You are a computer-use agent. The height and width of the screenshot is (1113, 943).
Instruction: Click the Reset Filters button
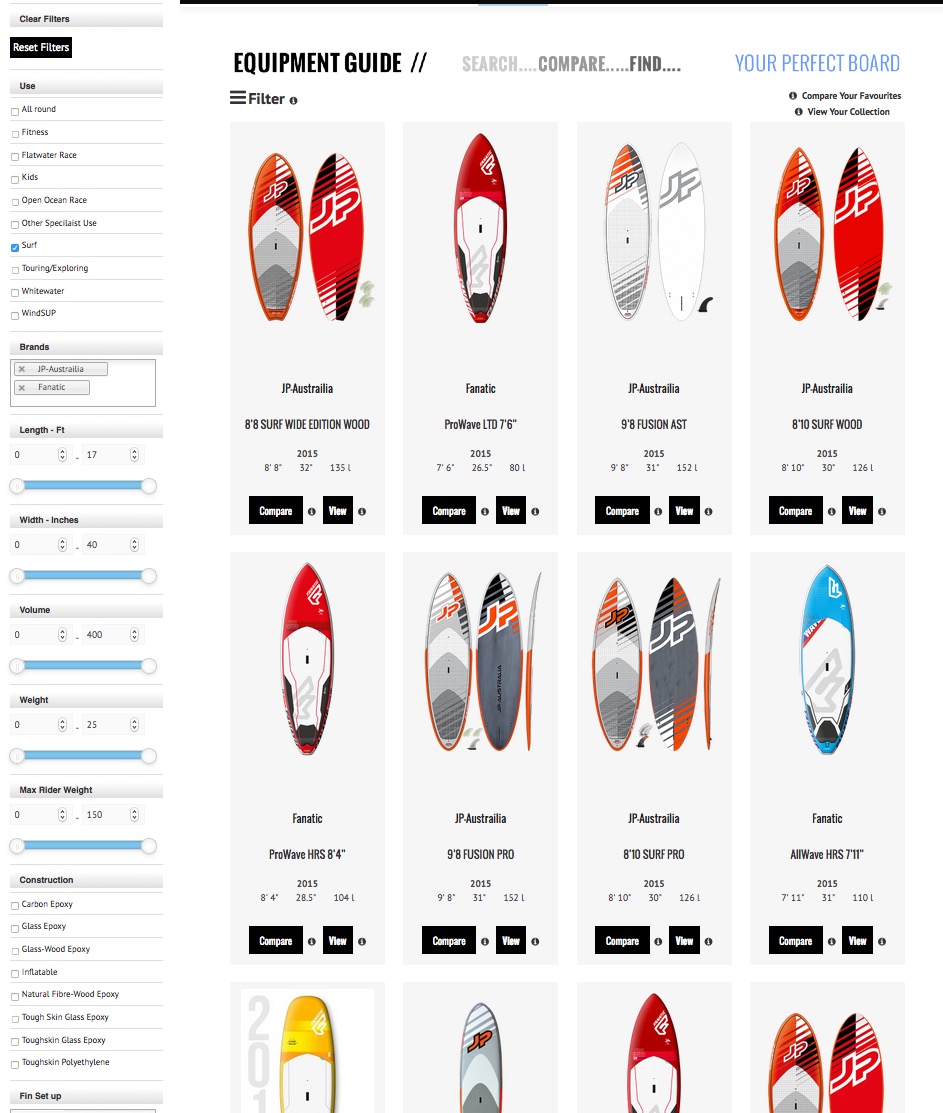point(41,48)
